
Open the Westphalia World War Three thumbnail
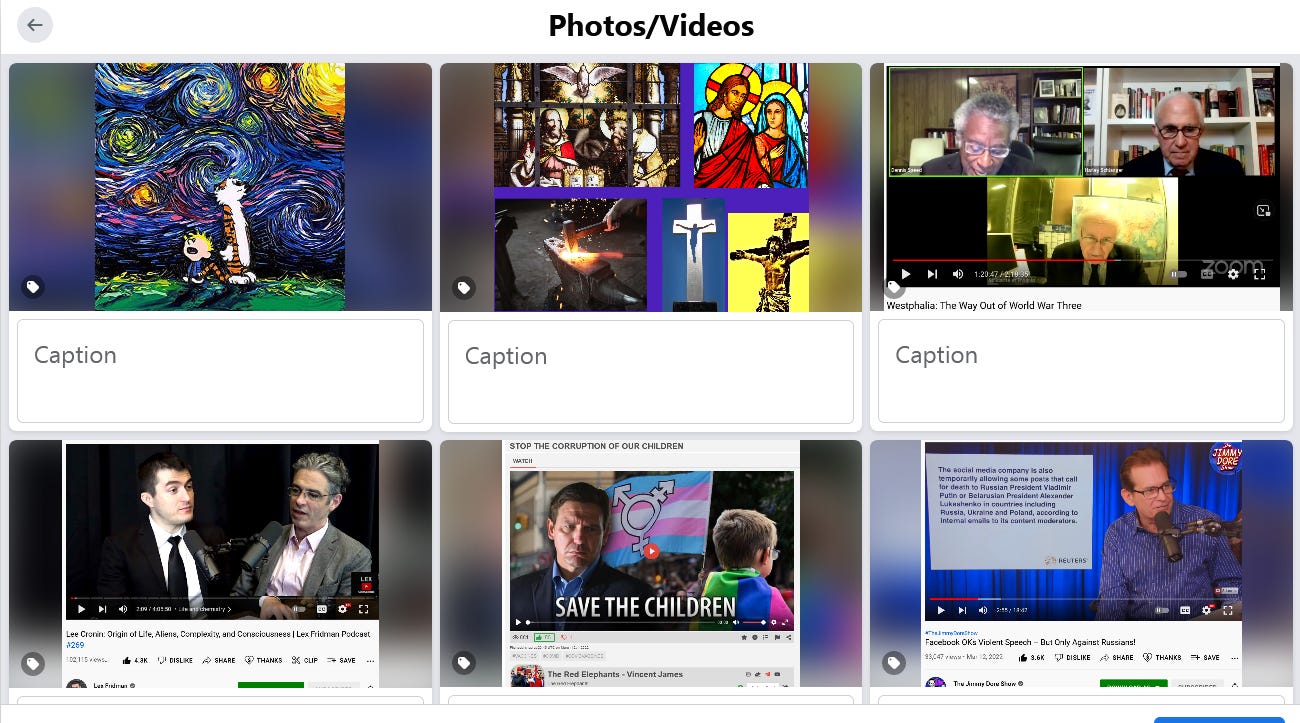pos(1081,187)
